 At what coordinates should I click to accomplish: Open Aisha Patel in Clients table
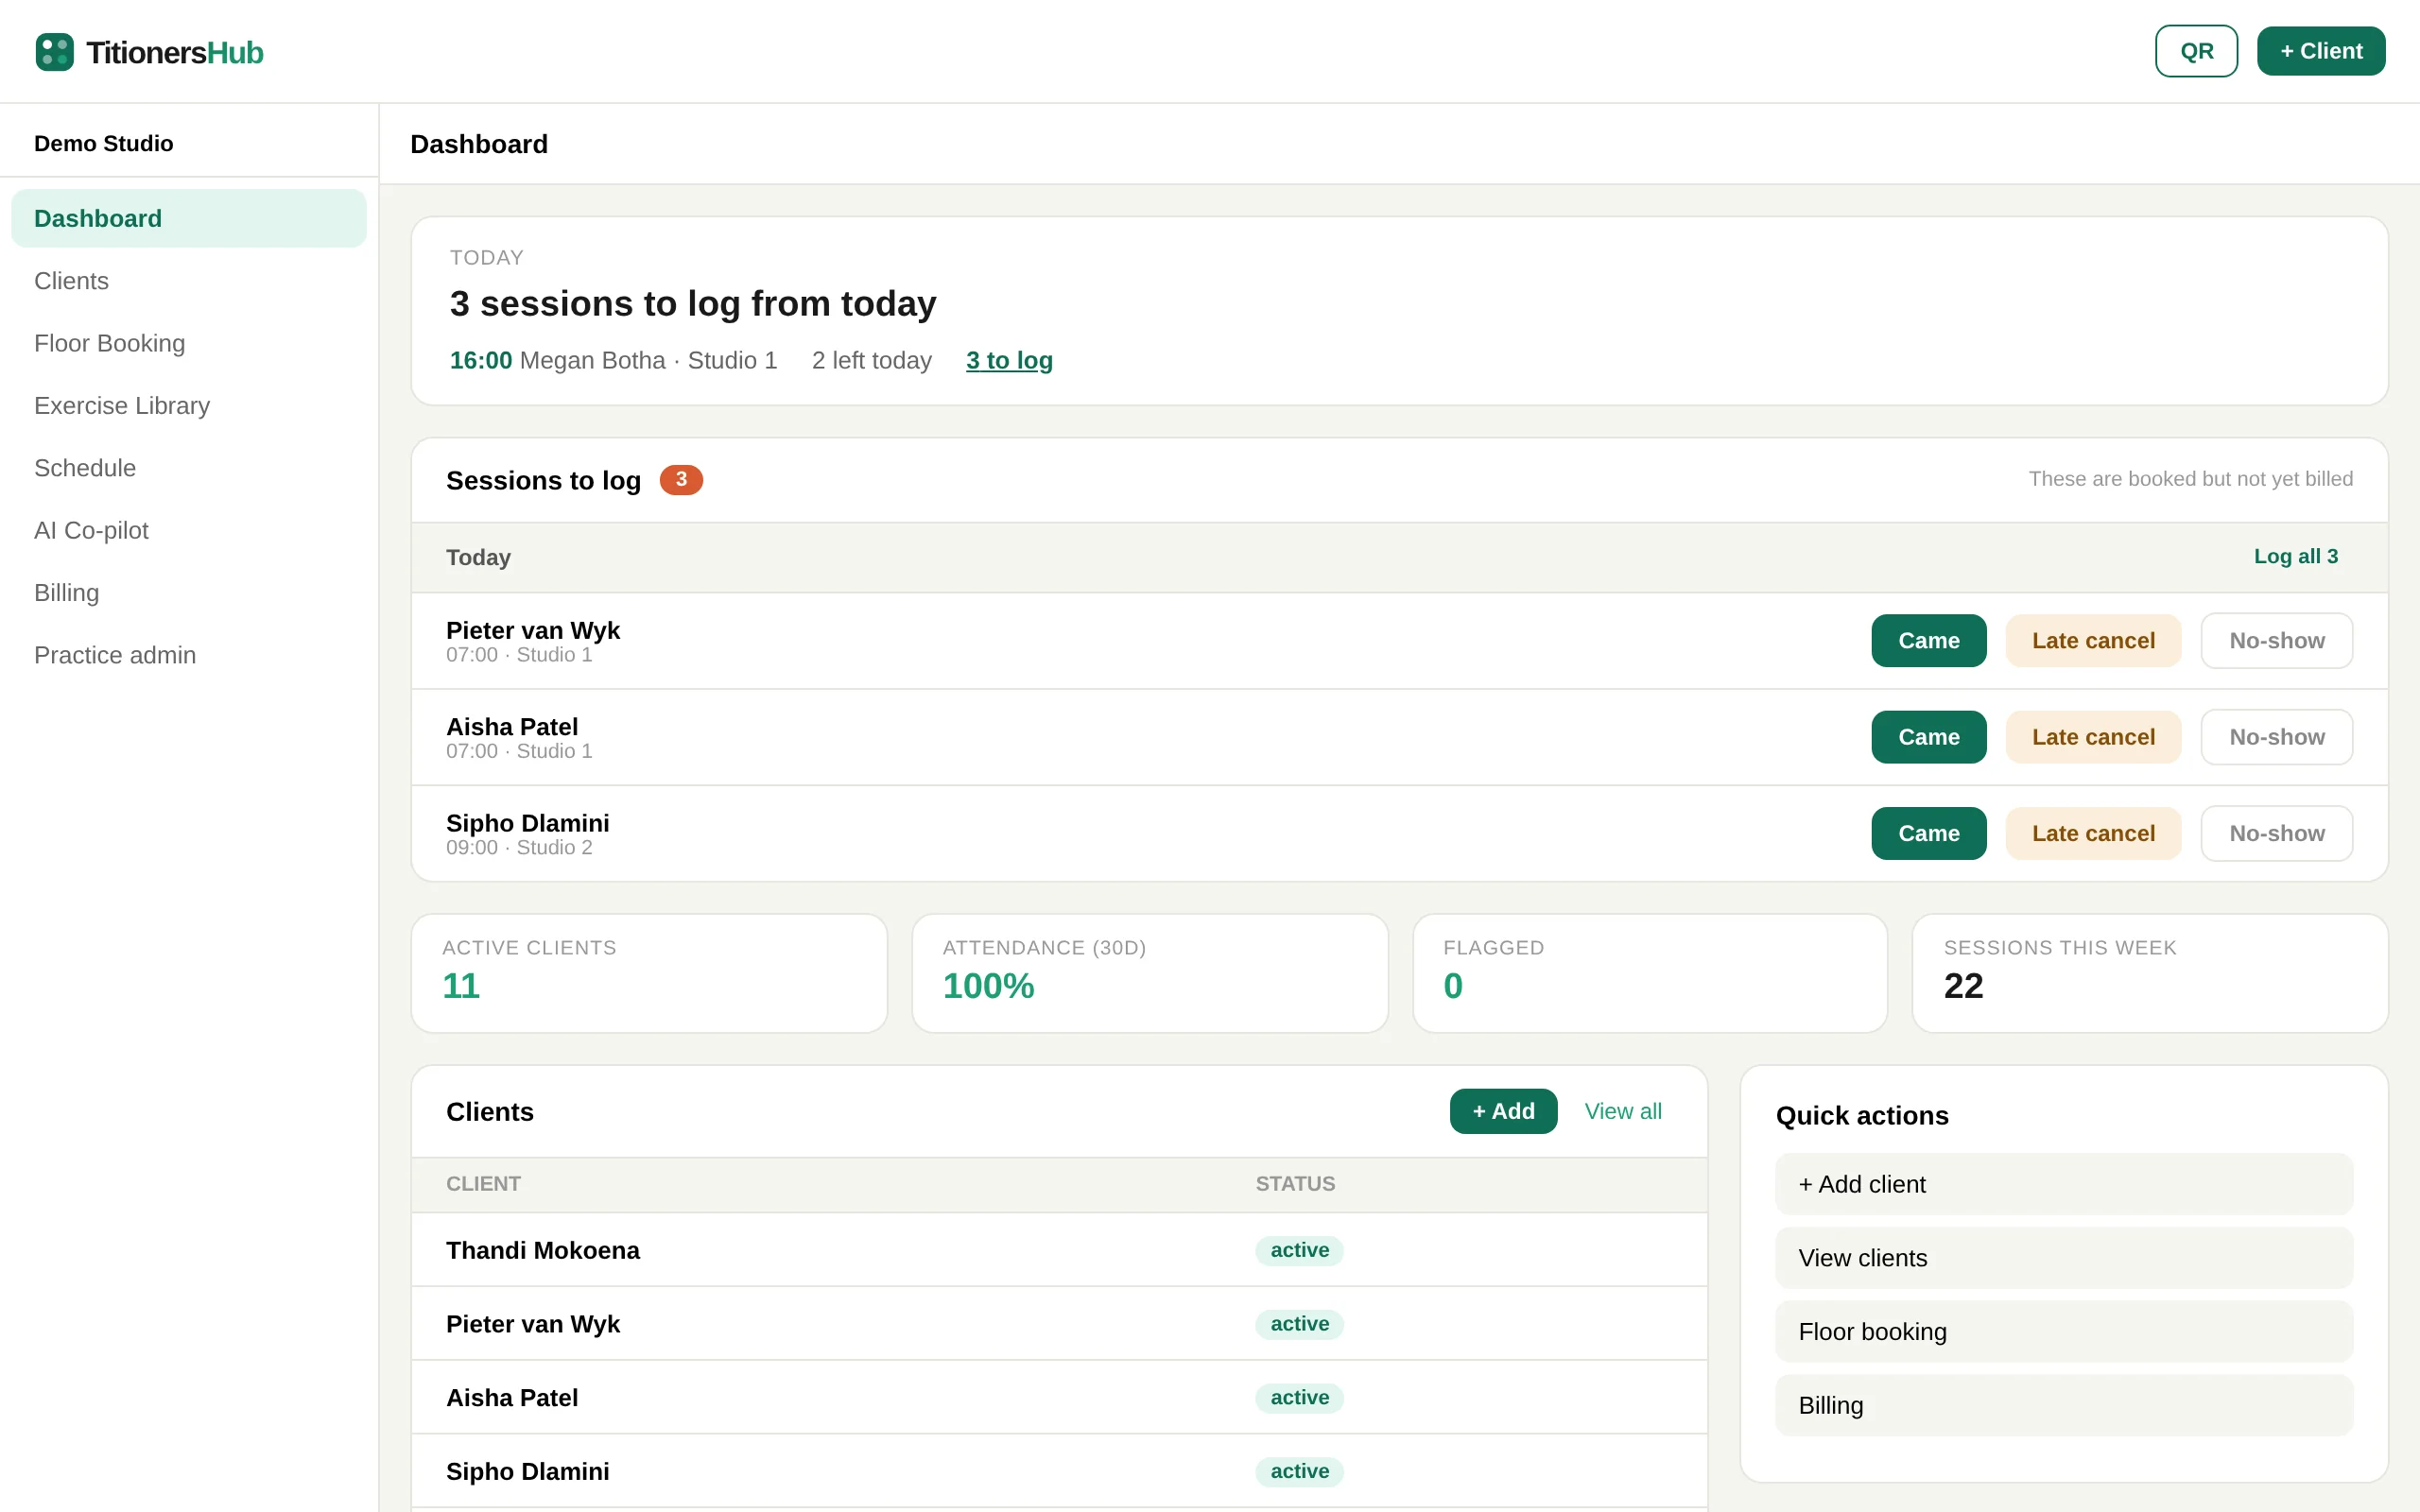(x=1059, y=1398)
